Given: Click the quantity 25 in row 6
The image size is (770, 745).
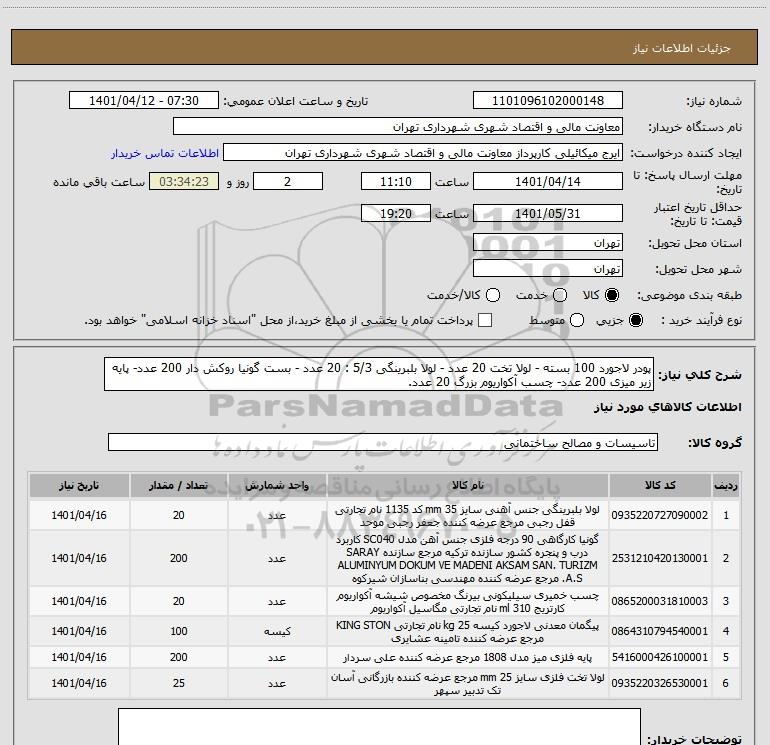Looking at the screenshot, I should pyautogui.click(x=179, y=683).
